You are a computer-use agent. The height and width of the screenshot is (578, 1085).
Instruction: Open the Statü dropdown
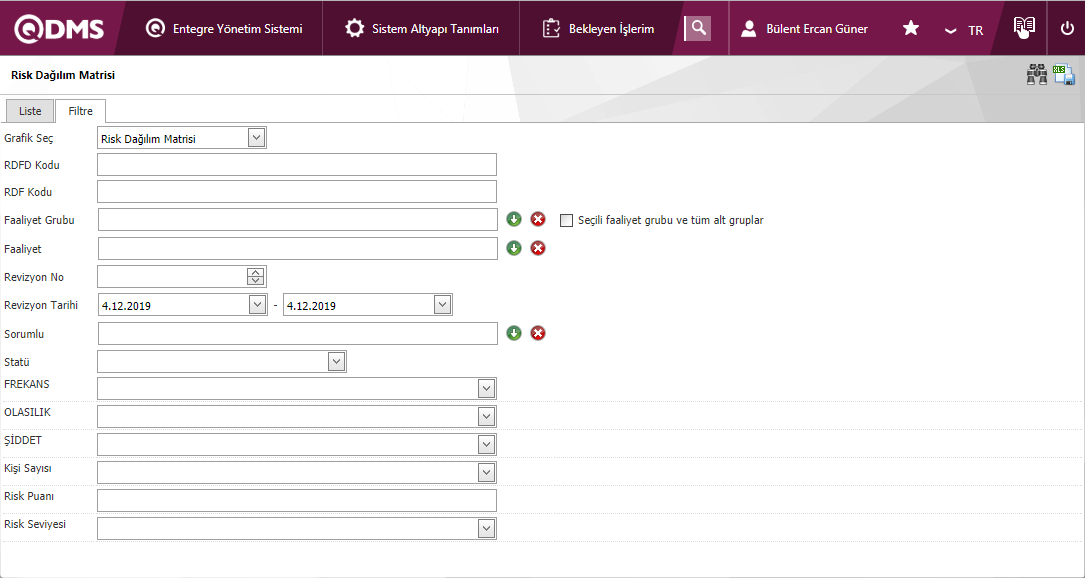point(337,361)
